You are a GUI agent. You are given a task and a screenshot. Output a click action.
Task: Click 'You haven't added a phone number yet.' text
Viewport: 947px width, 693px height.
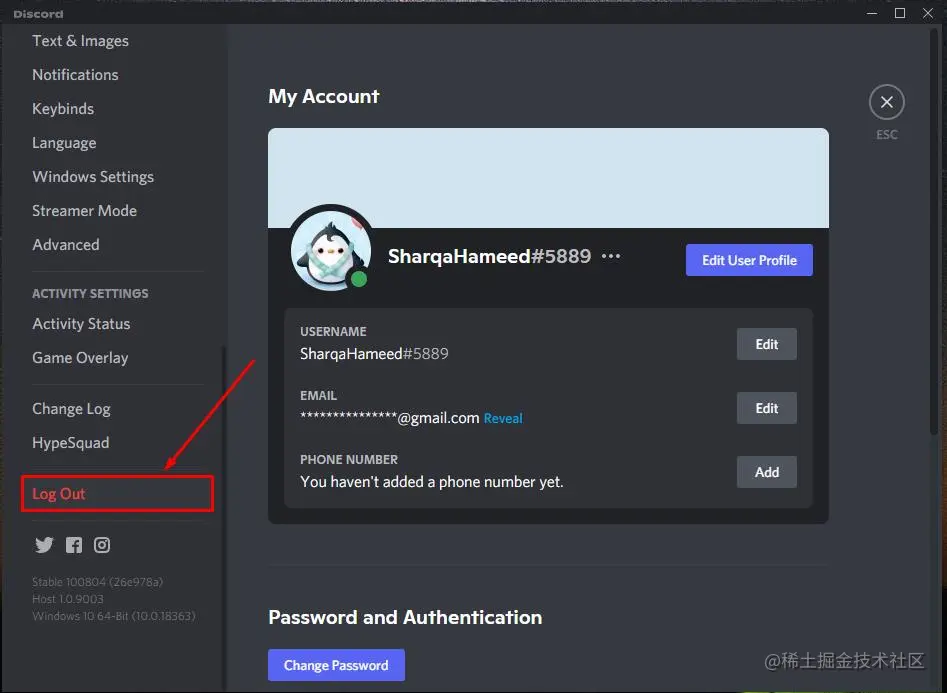click(x=432, y=482)
